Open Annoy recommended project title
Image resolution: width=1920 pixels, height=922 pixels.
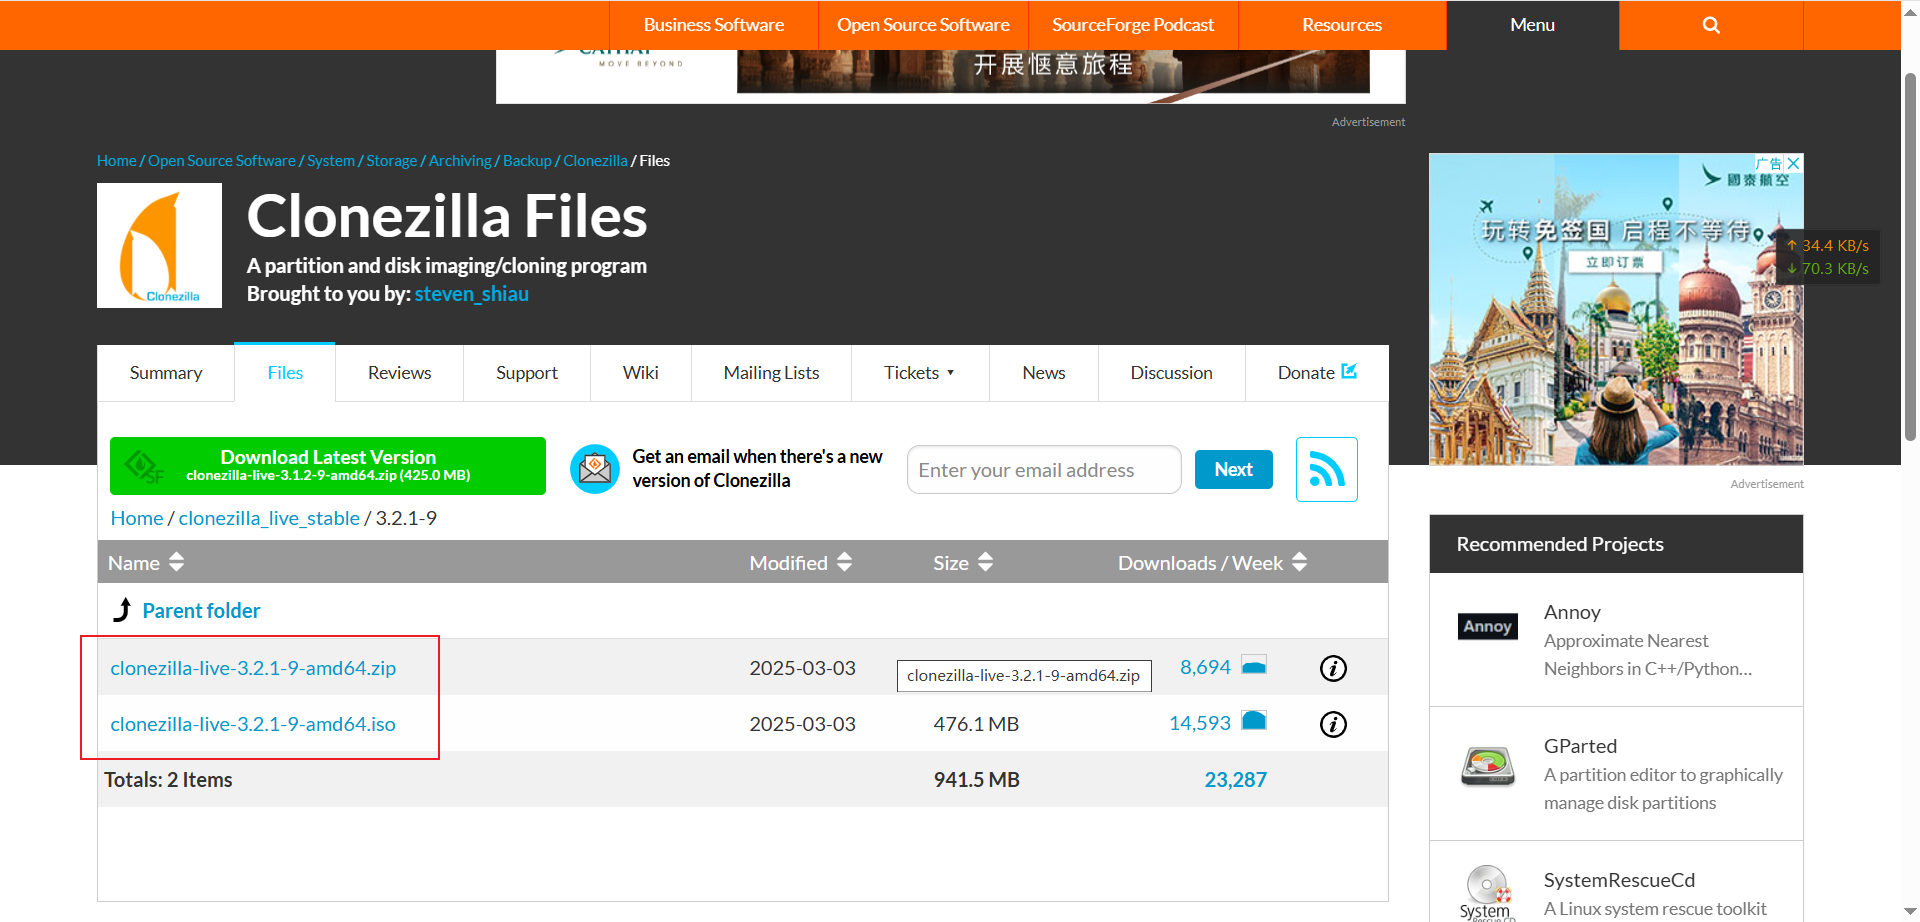[x=1572, y=612]
